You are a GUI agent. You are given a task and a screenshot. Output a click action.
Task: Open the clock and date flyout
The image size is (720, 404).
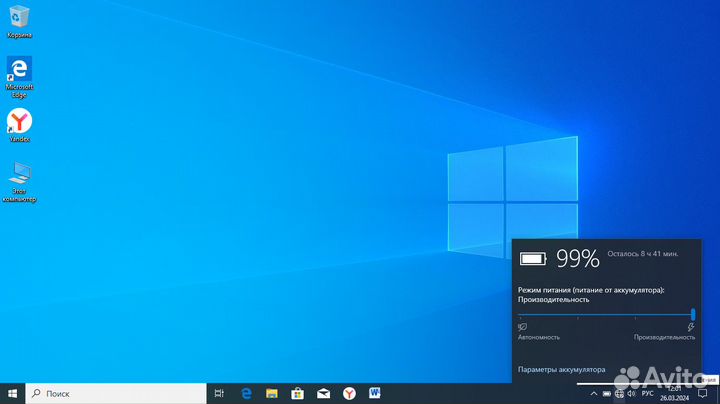(x=675, y=394)
